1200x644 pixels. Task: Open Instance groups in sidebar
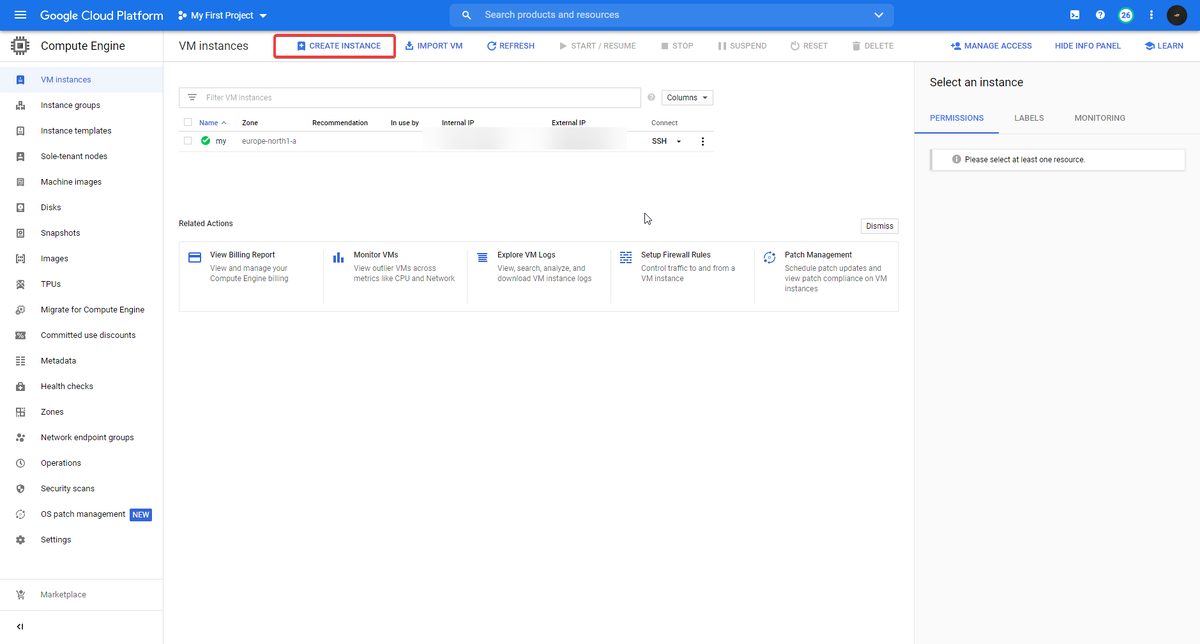[x=81, y=105]
